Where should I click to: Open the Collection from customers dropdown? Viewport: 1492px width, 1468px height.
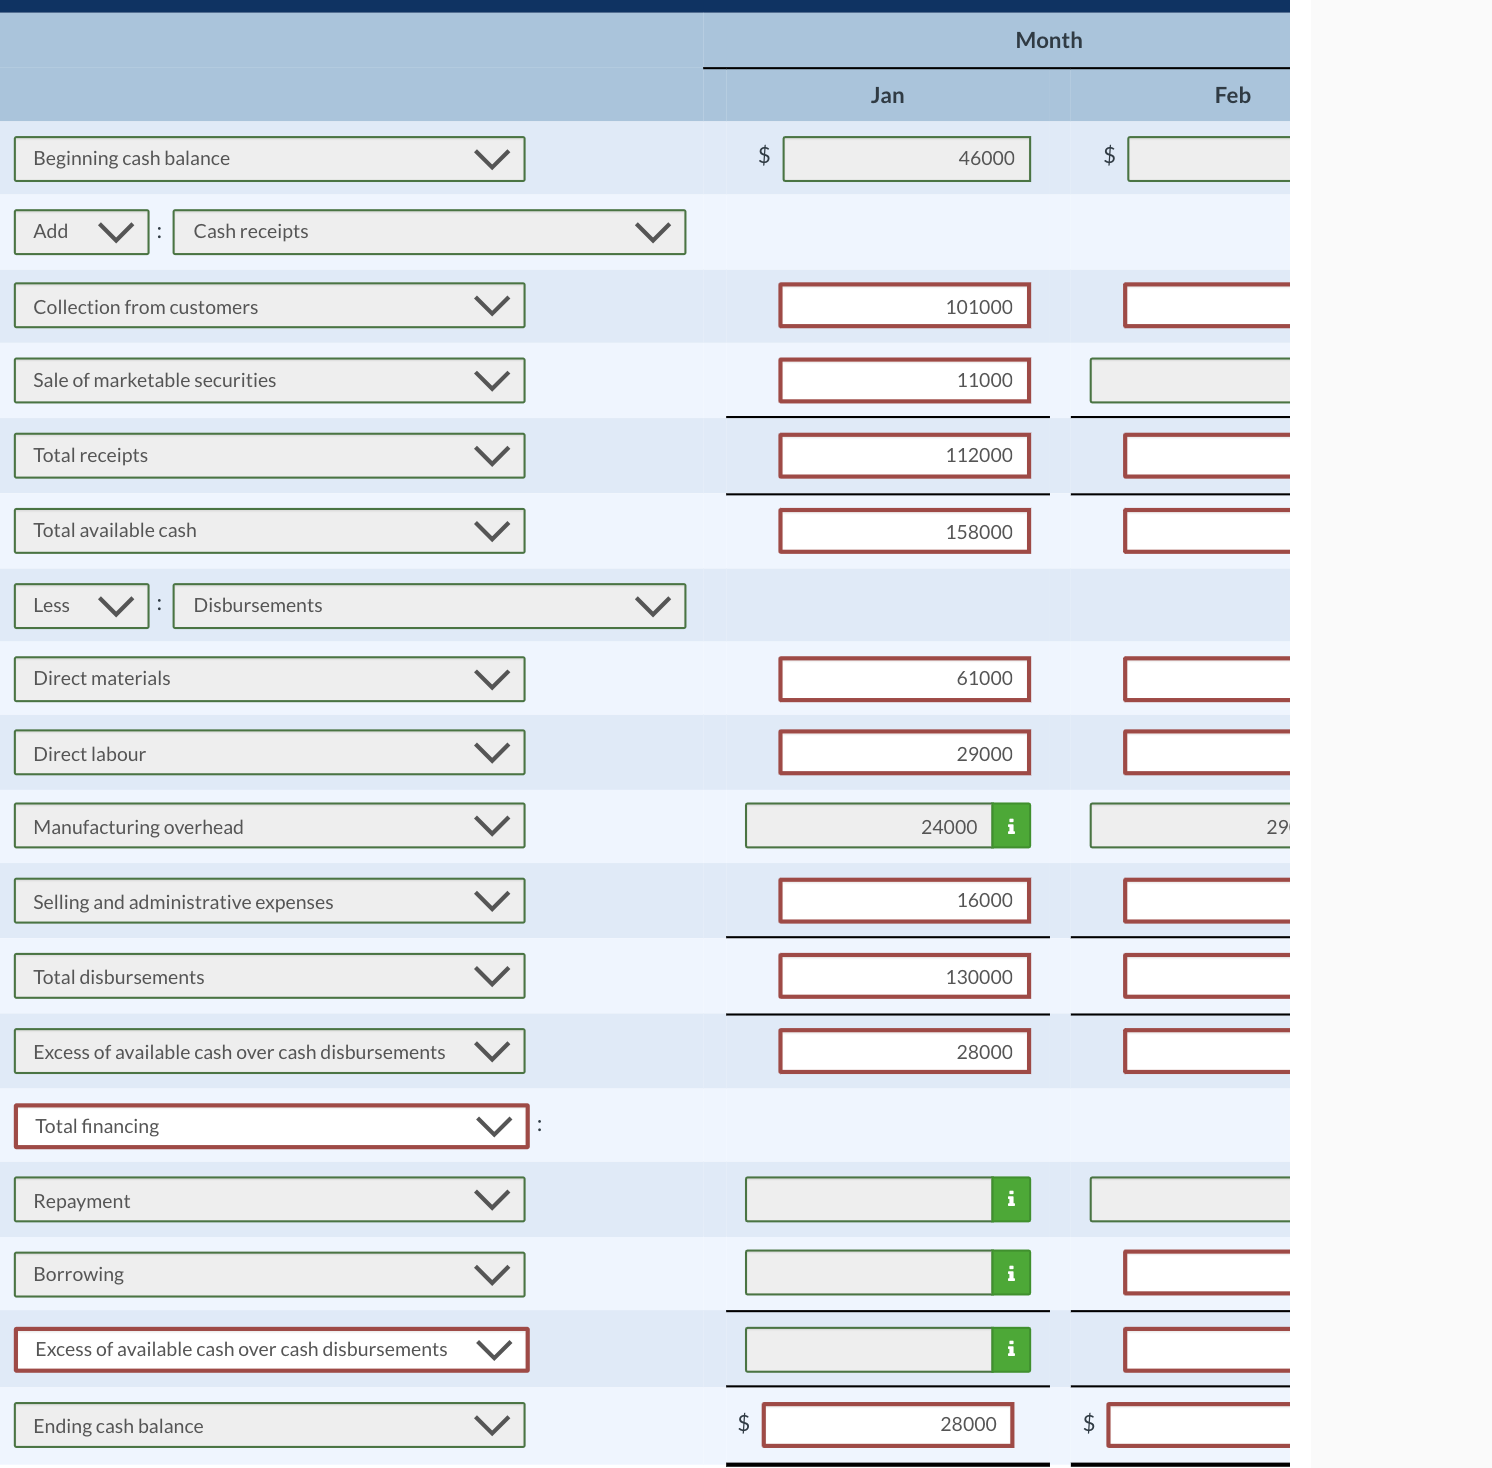point(270,306)
